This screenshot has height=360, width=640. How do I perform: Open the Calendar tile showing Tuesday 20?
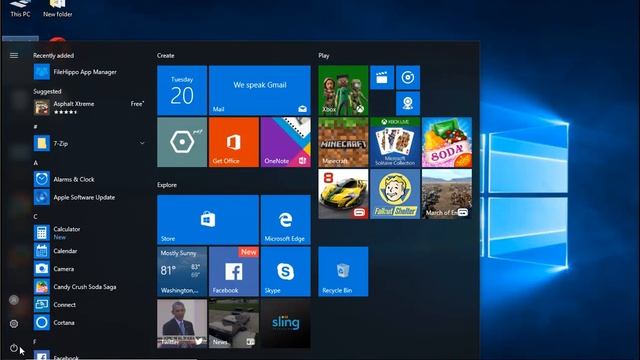point(182,91)
